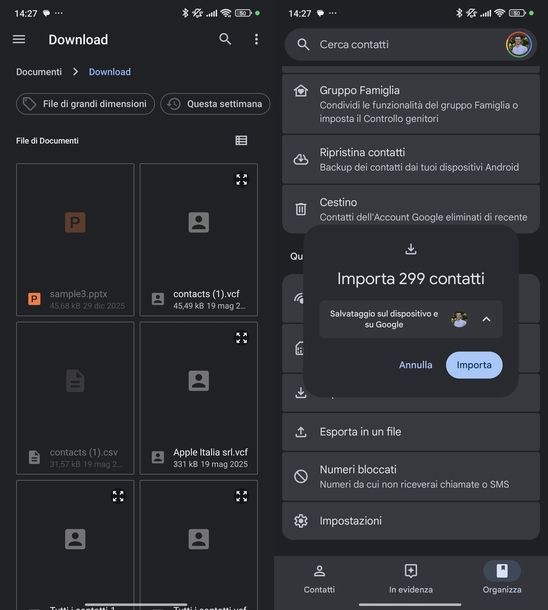The width and height of the screenshot is (548, 610).
Task: Filter by File di grandi dimensioni chip
Action: (85, 104)
